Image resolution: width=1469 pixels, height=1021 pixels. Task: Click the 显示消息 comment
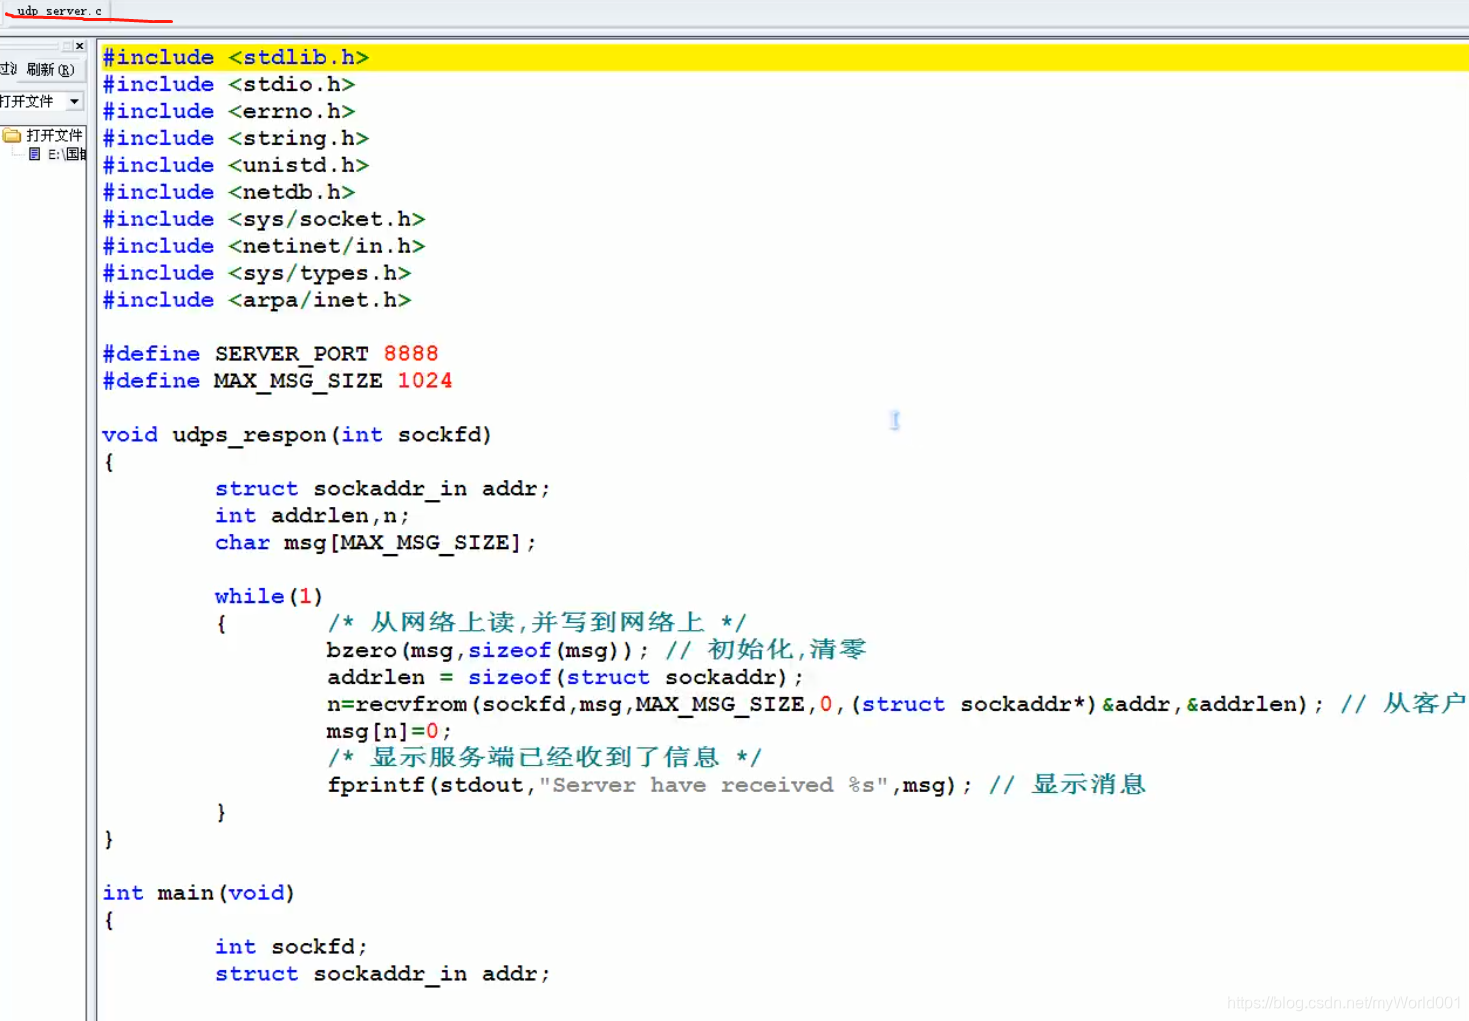[x=1067, y=785]
